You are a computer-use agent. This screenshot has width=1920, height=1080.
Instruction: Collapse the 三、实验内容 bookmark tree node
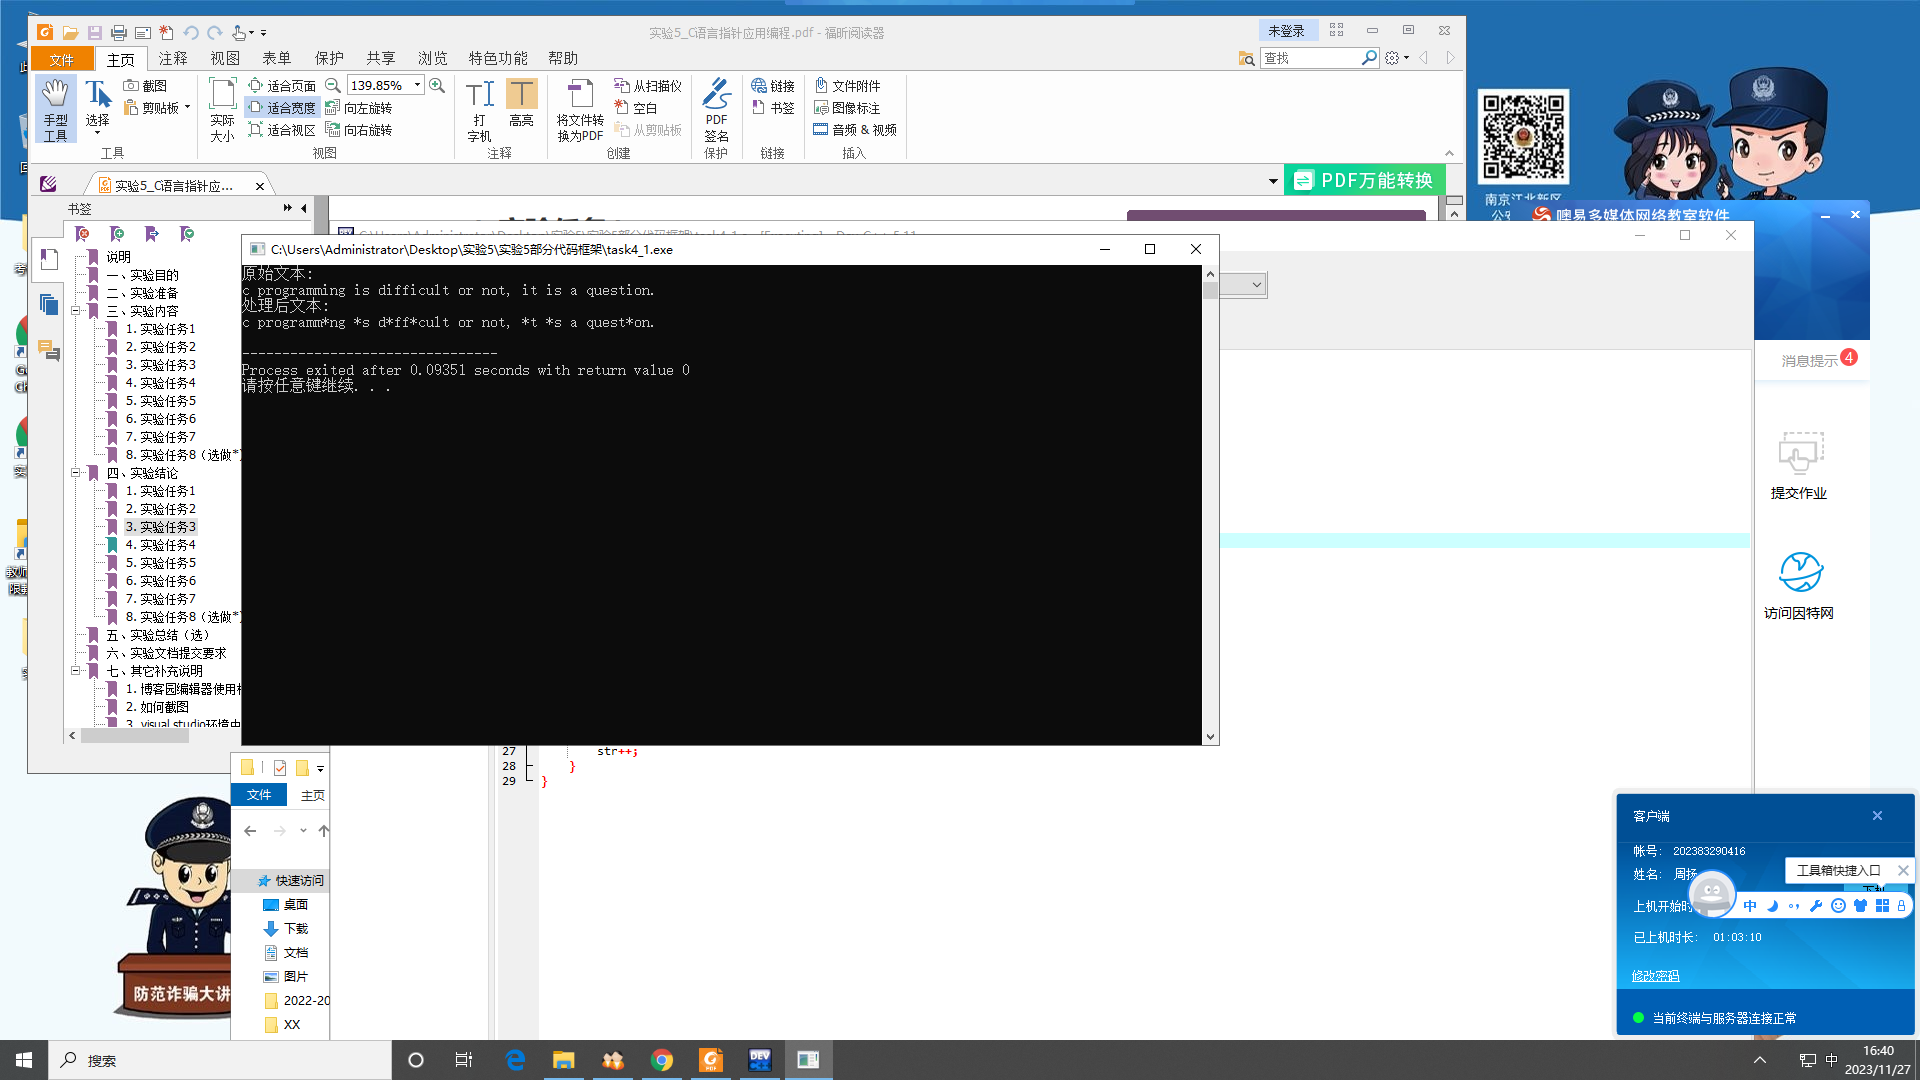point(75,311)
